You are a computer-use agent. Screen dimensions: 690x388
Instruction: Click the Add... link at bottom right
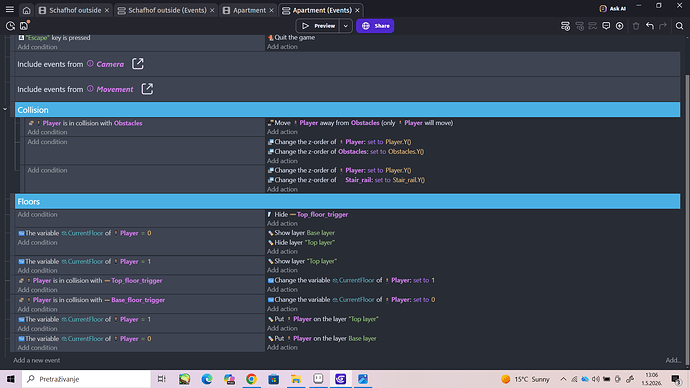pos(673,360)
